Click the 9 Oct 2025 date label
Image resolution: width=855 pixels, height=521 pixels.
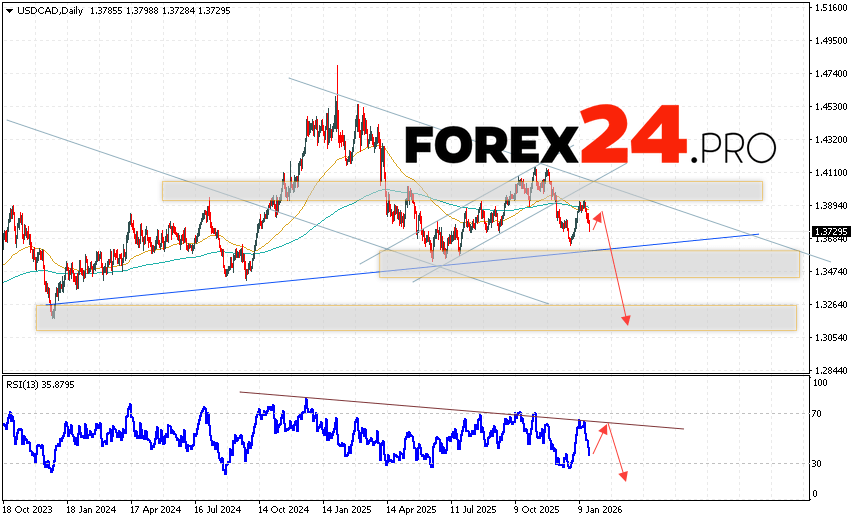point(537,510)
